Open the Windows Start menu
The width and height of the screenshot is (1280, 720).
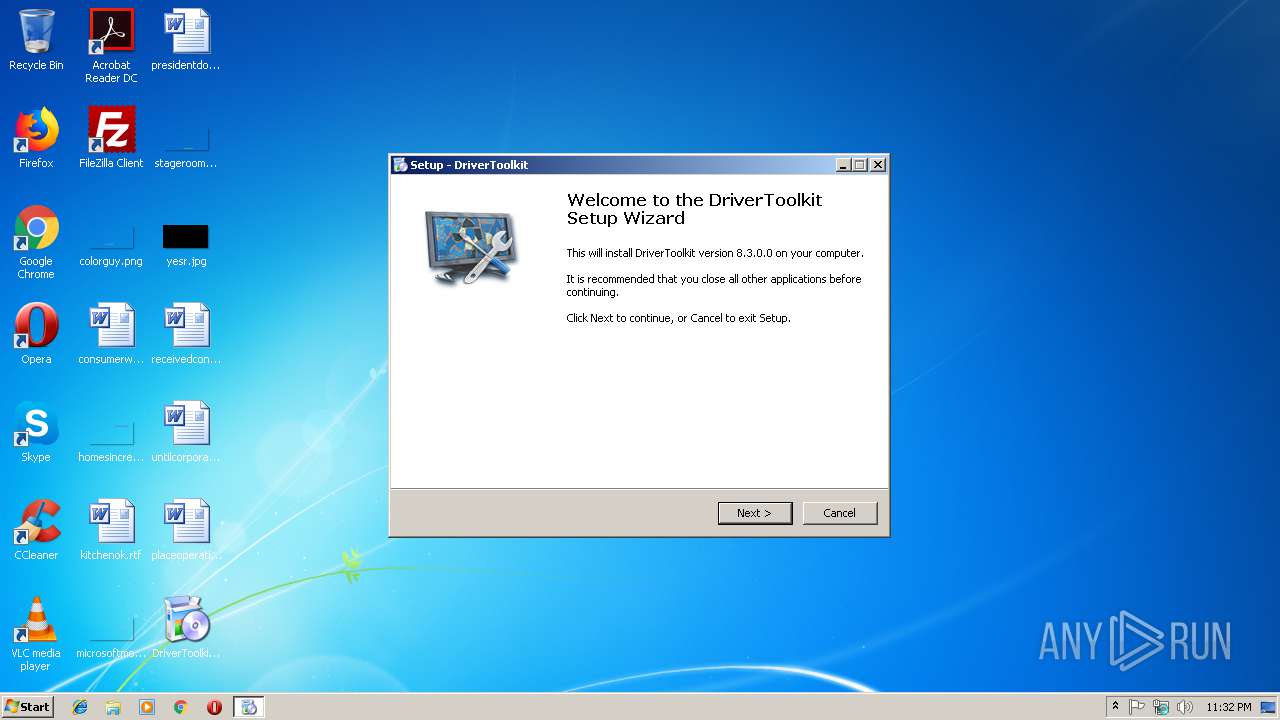coord(28,706)
